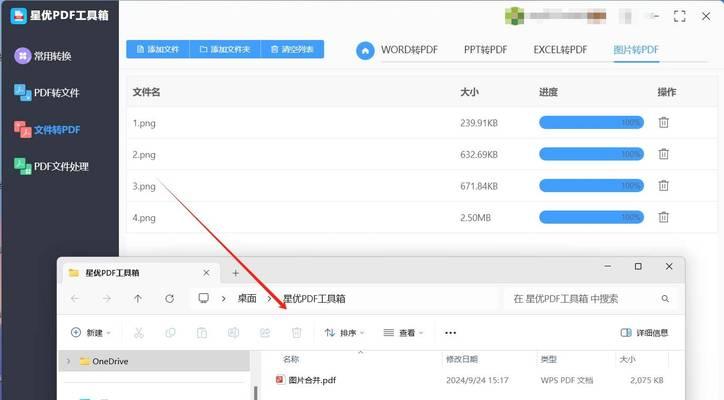Open the PDF转文件 sidebar section
The width and height of the screenshot is (724, 400).
[x=47, y=93]
